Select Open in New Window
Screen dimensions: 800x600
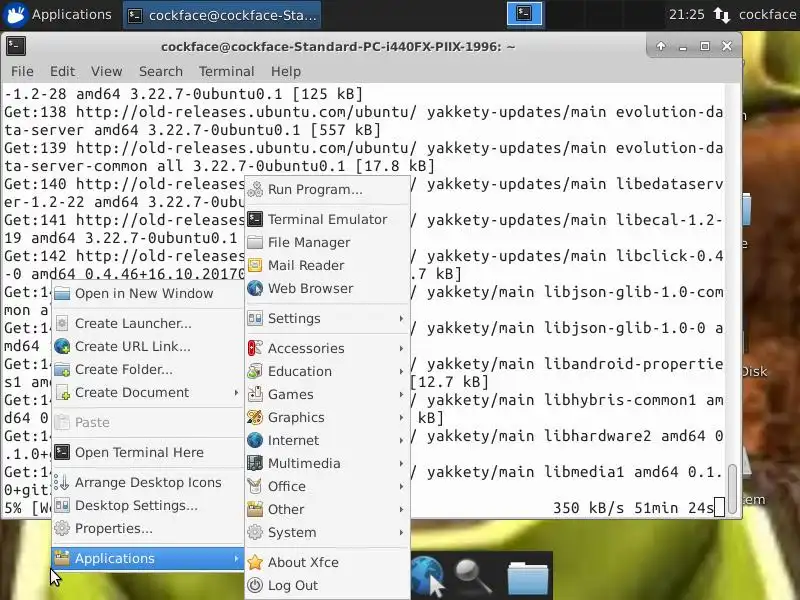click(x=147, y=293)
